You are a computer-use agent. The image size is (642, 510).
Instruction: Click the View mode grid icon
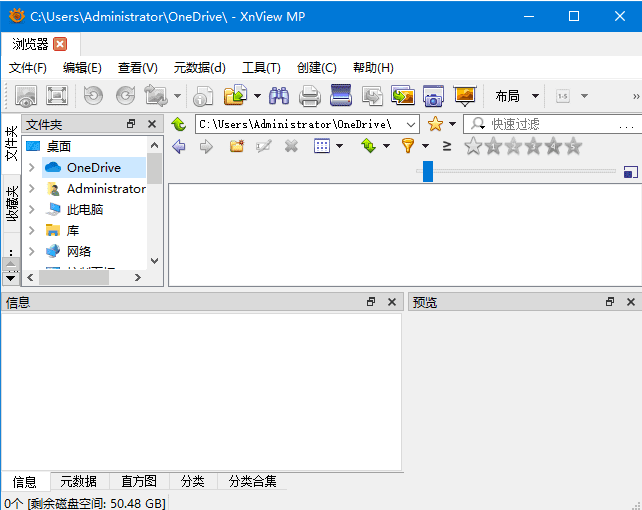[322, 146]
